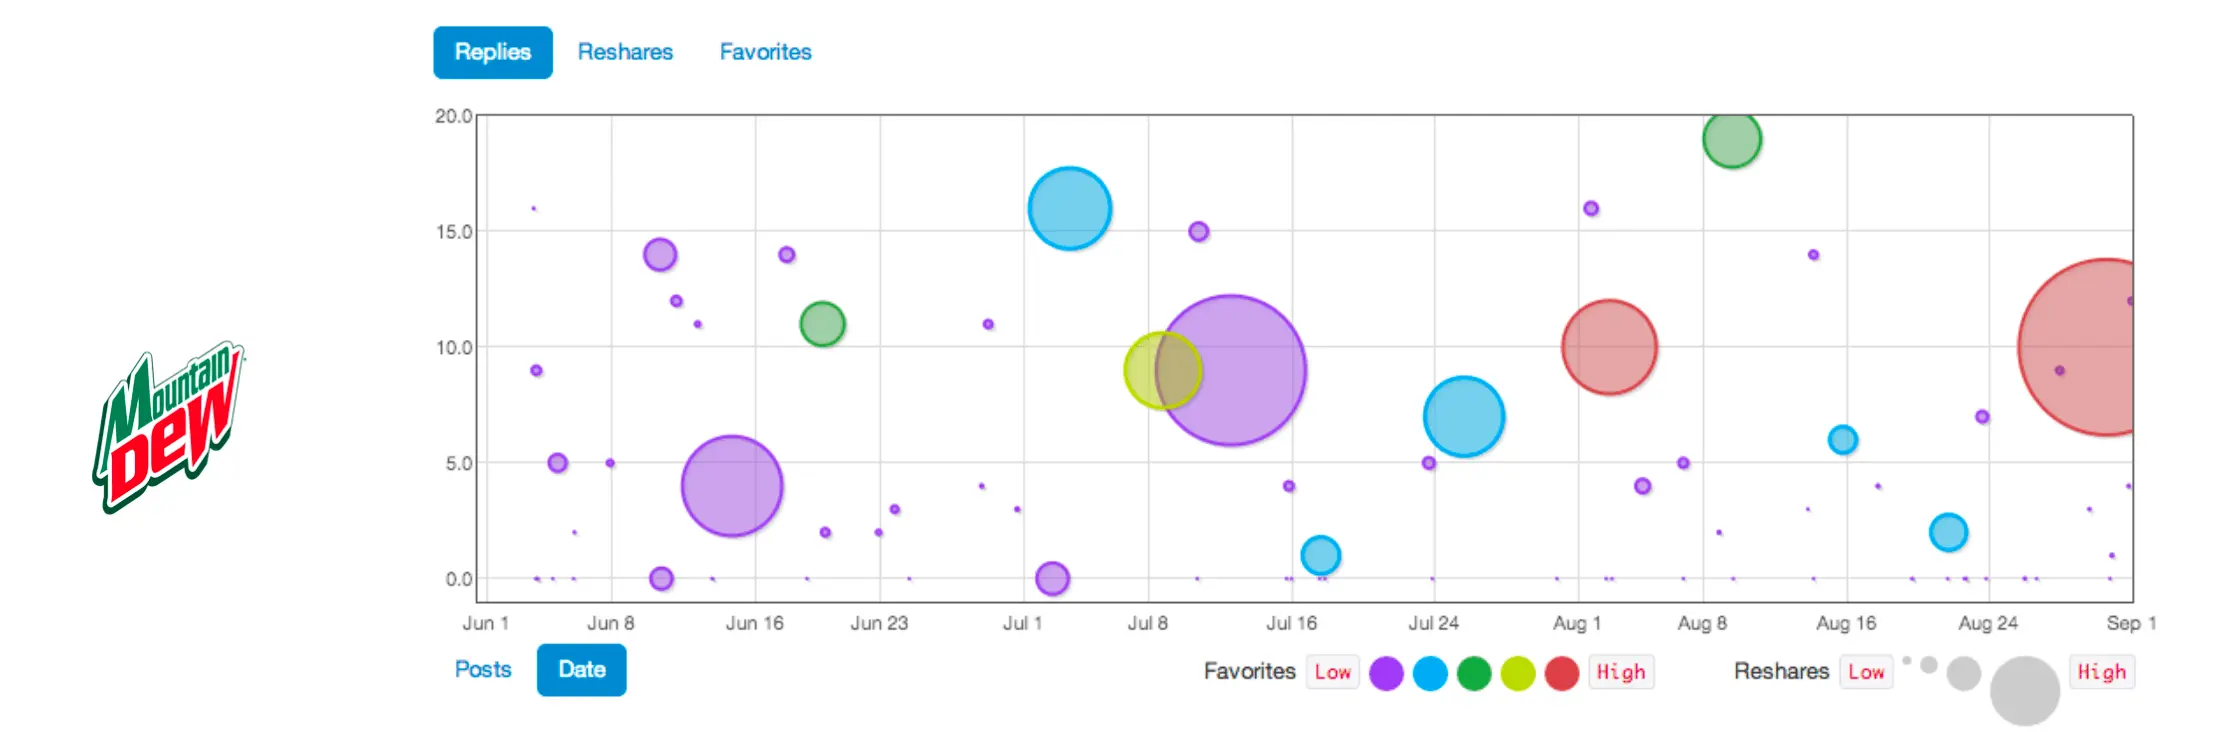Screen dimensions: 2216x732
Task: Click the purple Favorites legend swatch
Action: point(1386,673)
